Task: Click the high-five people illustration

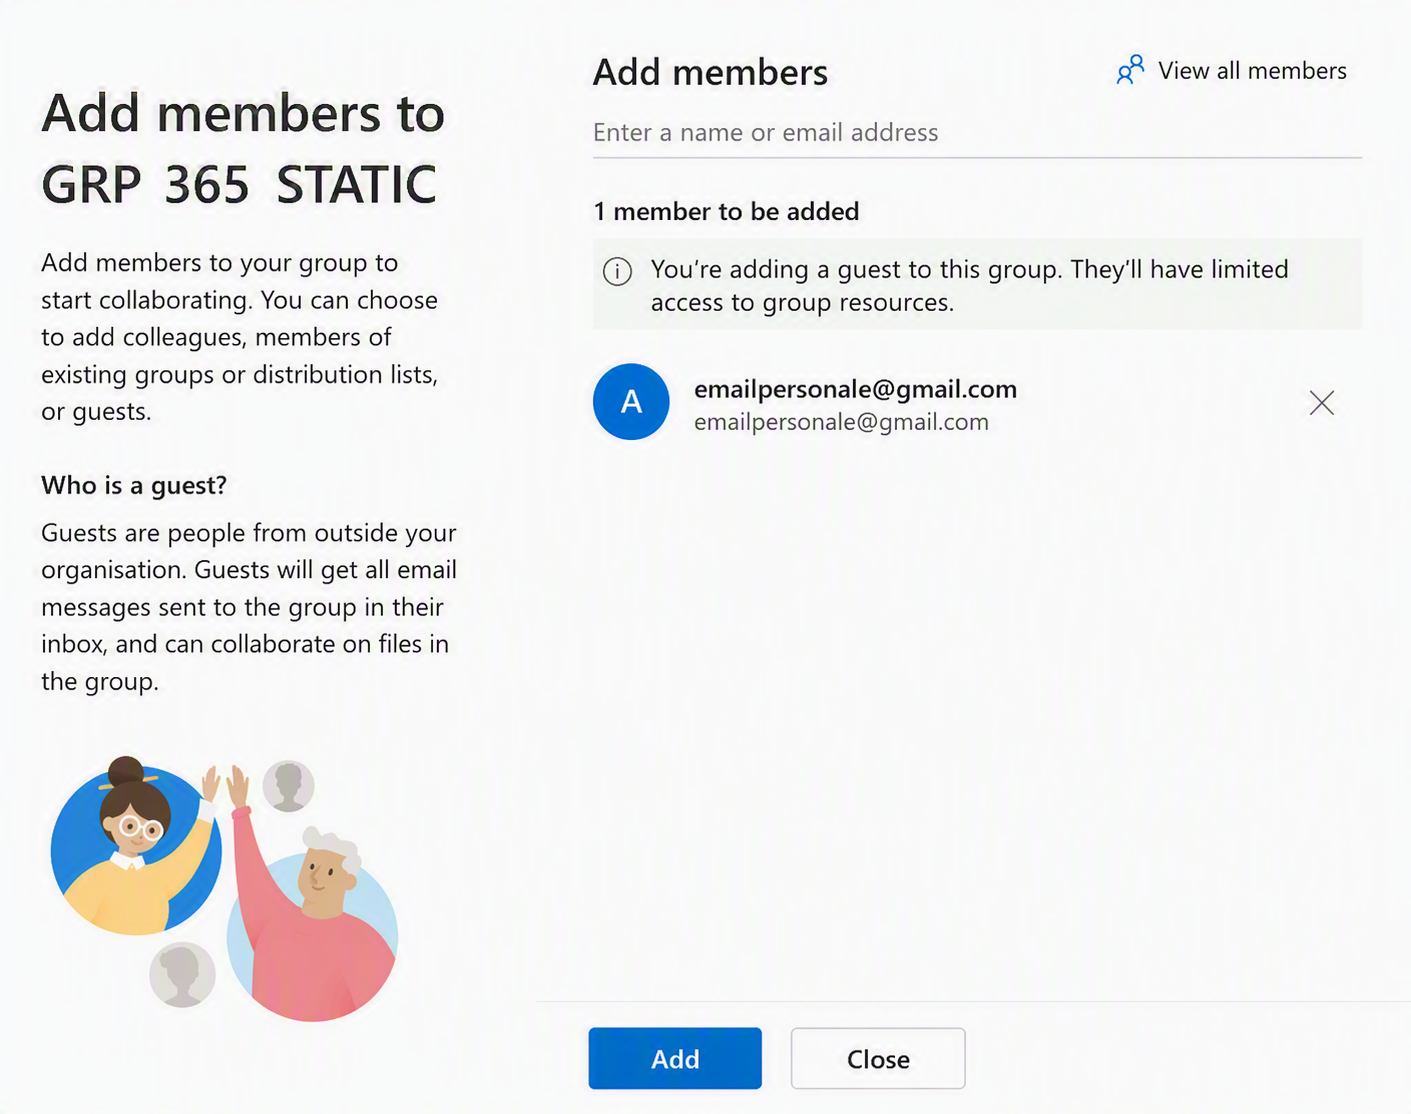Action: click(x=224, y=888)
